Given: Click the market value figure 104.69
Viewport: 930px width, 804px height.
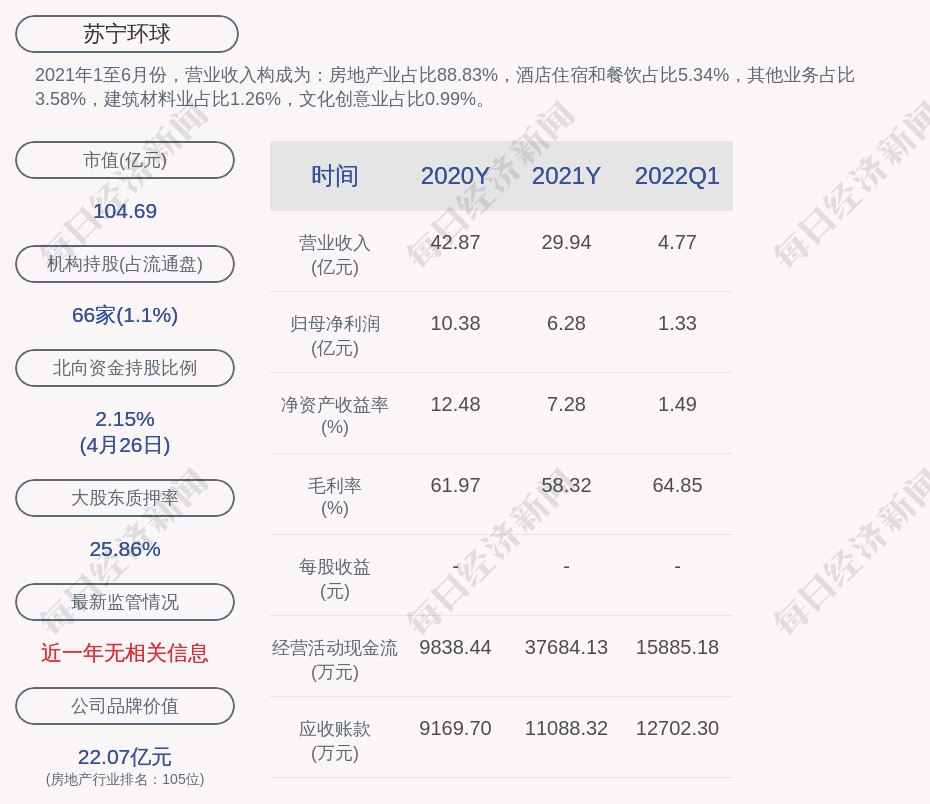Looking at the screenshot, I should (125, 211).
